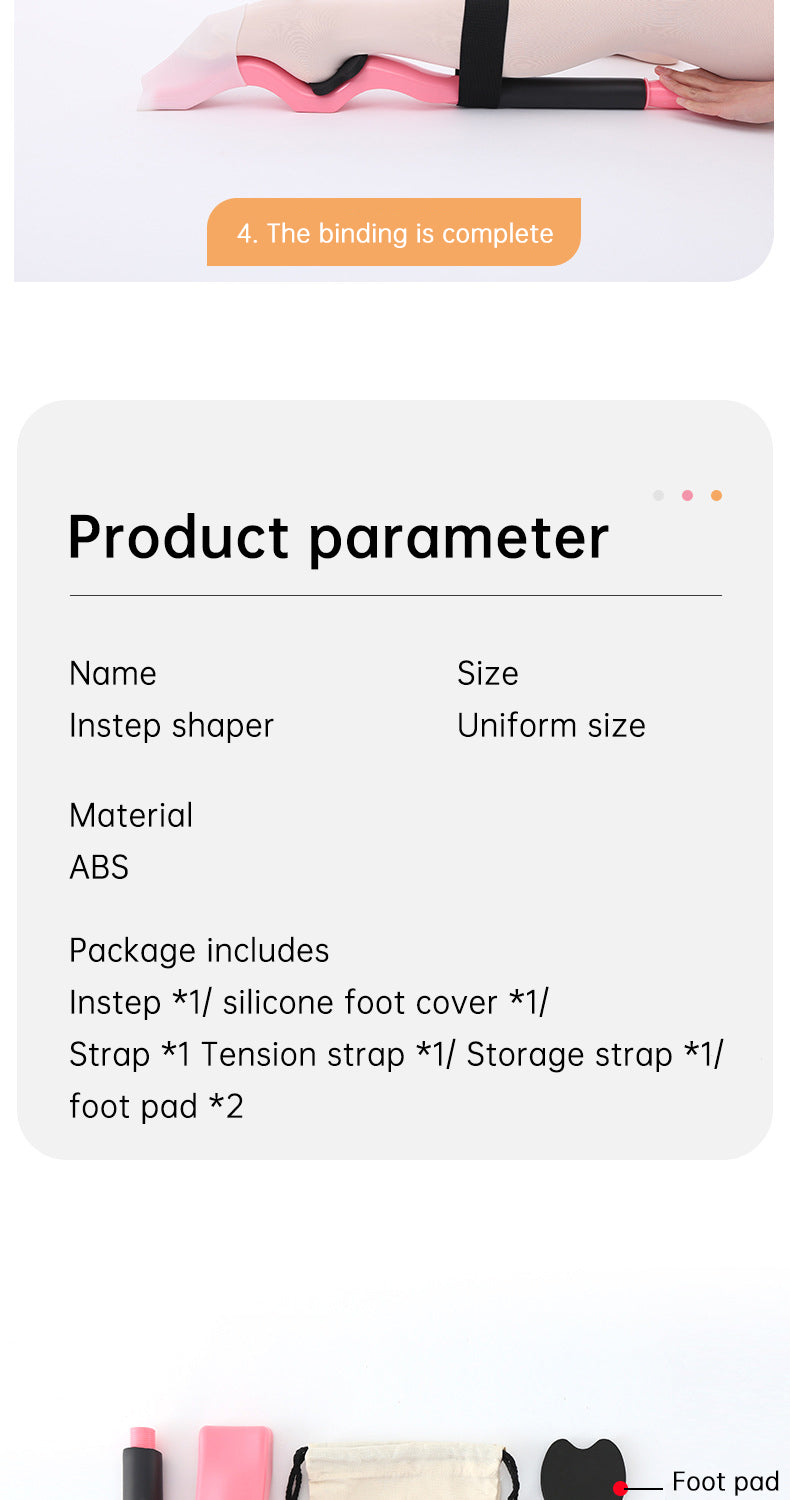This screenshot has width=790, height=1500.
Task: Select the "Uniform size" value text
Action: pyautogui.click(x=551, y=725)
